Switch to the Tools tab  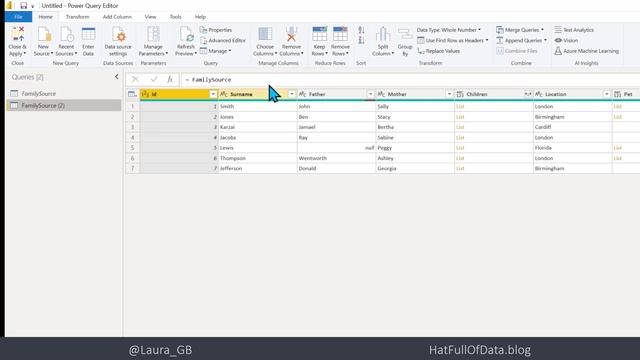tap(176, 17)
